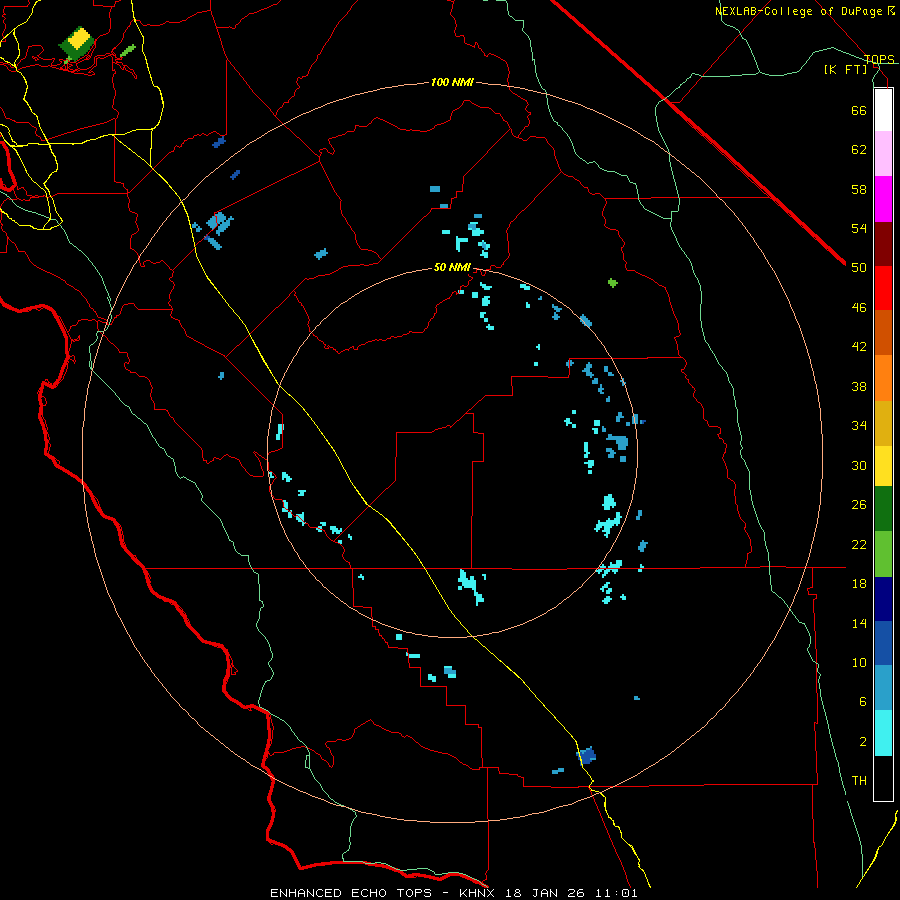This screenshot has width=900, height=900.
Task: Click the dark red 54 kft legend swatch
Action: click(883, 244)
